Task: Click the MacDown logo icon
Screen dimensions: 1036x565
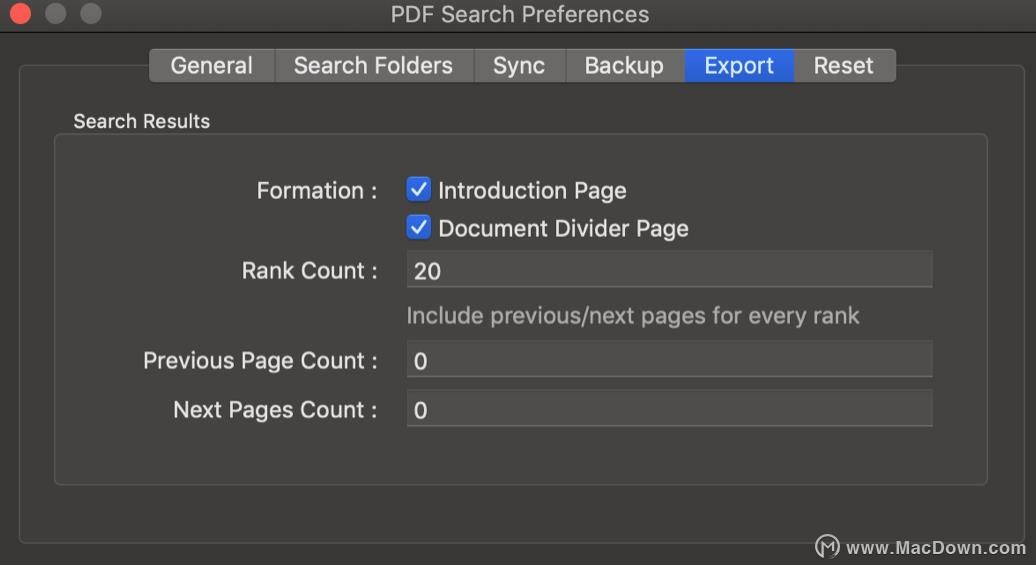Action: click(x=827, y=546)
